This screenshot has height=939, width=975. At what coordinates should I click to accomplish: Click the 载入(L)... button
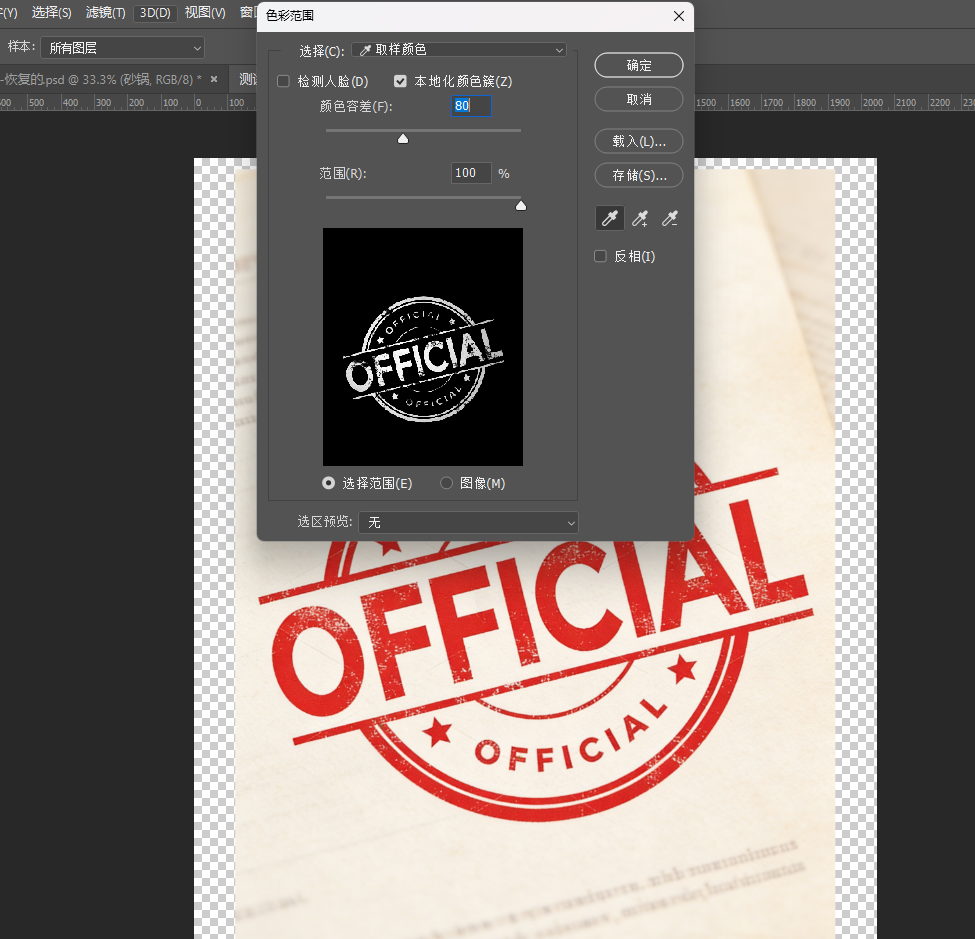[639, 141]
